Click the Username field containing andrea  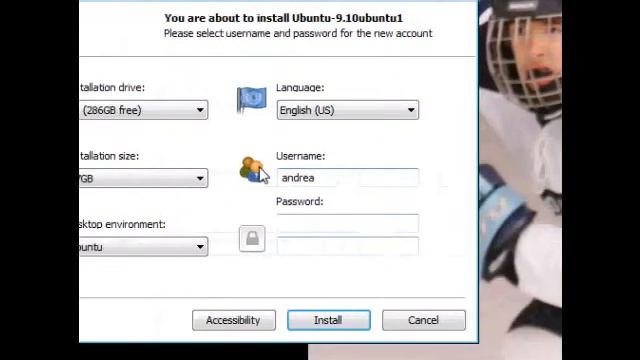[x=348, y=178]
